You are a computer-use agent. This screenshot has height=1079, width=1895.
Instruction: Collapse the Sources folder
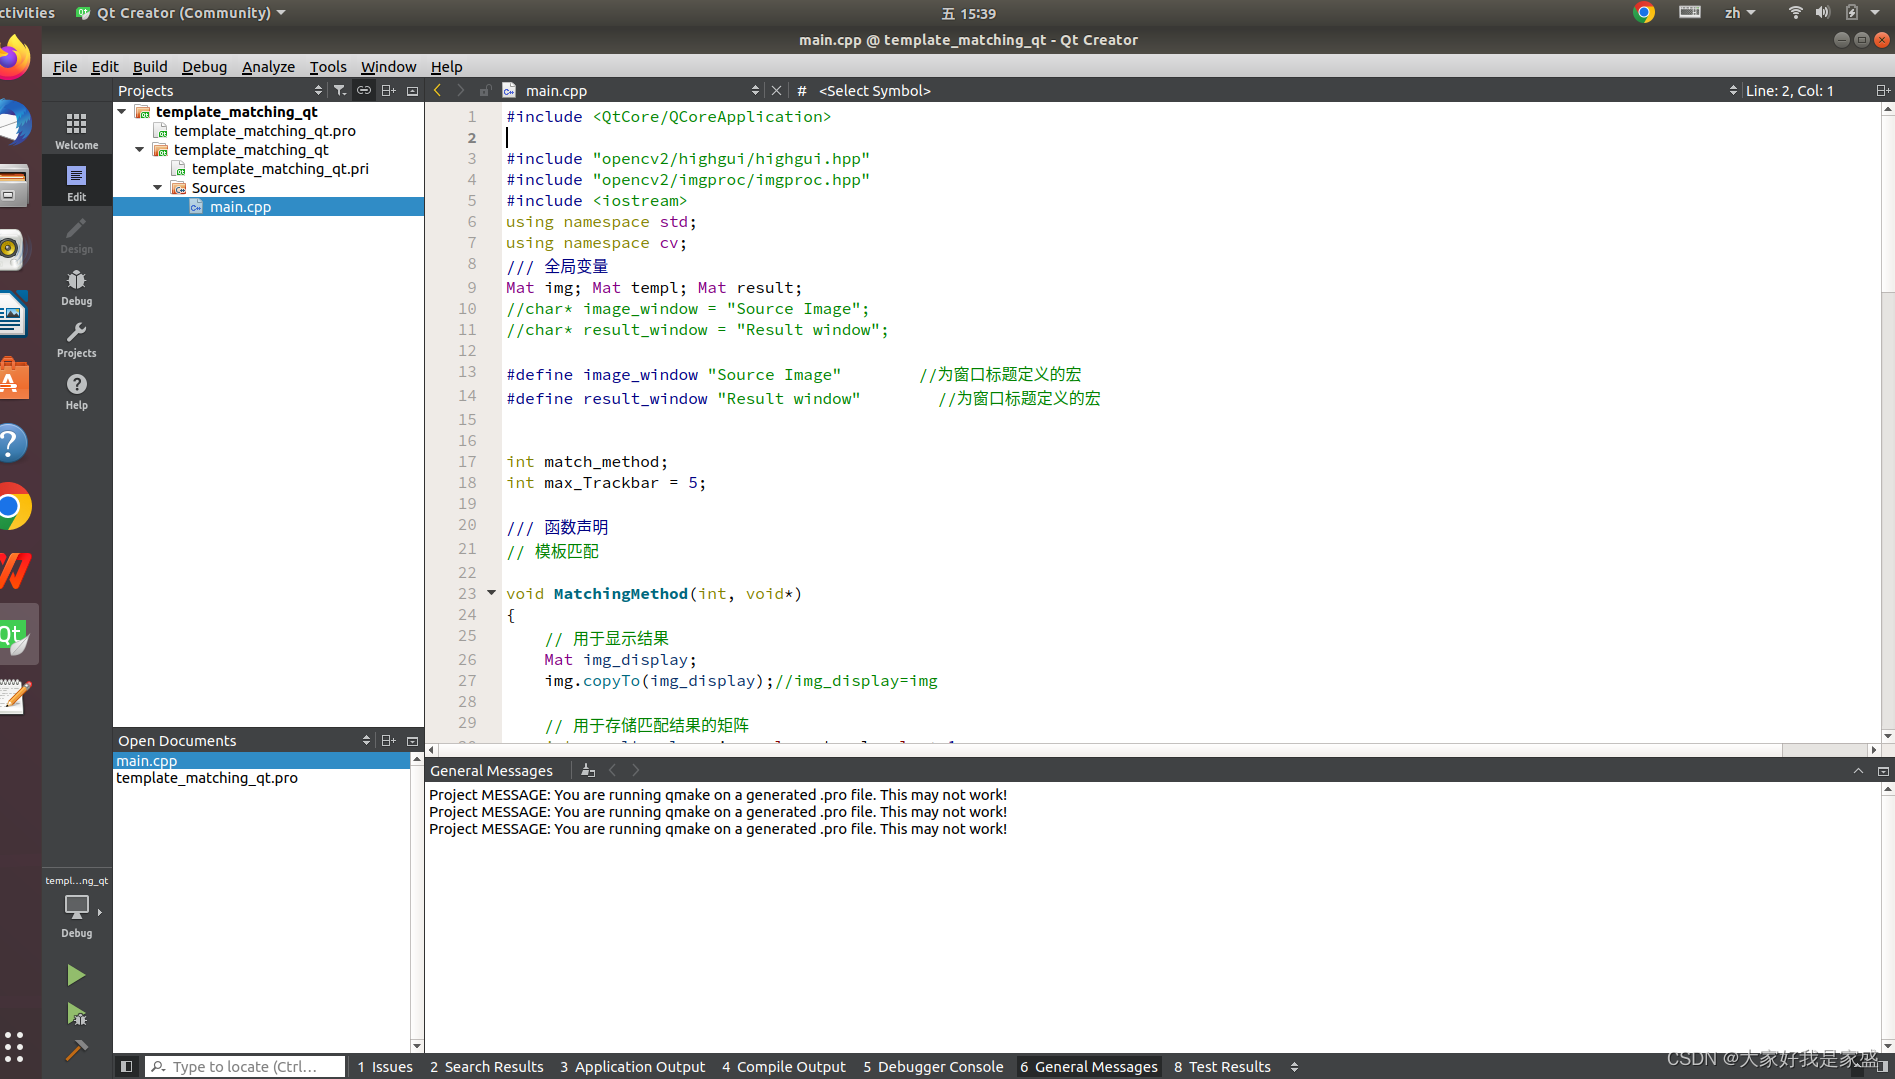coord(158,187)
